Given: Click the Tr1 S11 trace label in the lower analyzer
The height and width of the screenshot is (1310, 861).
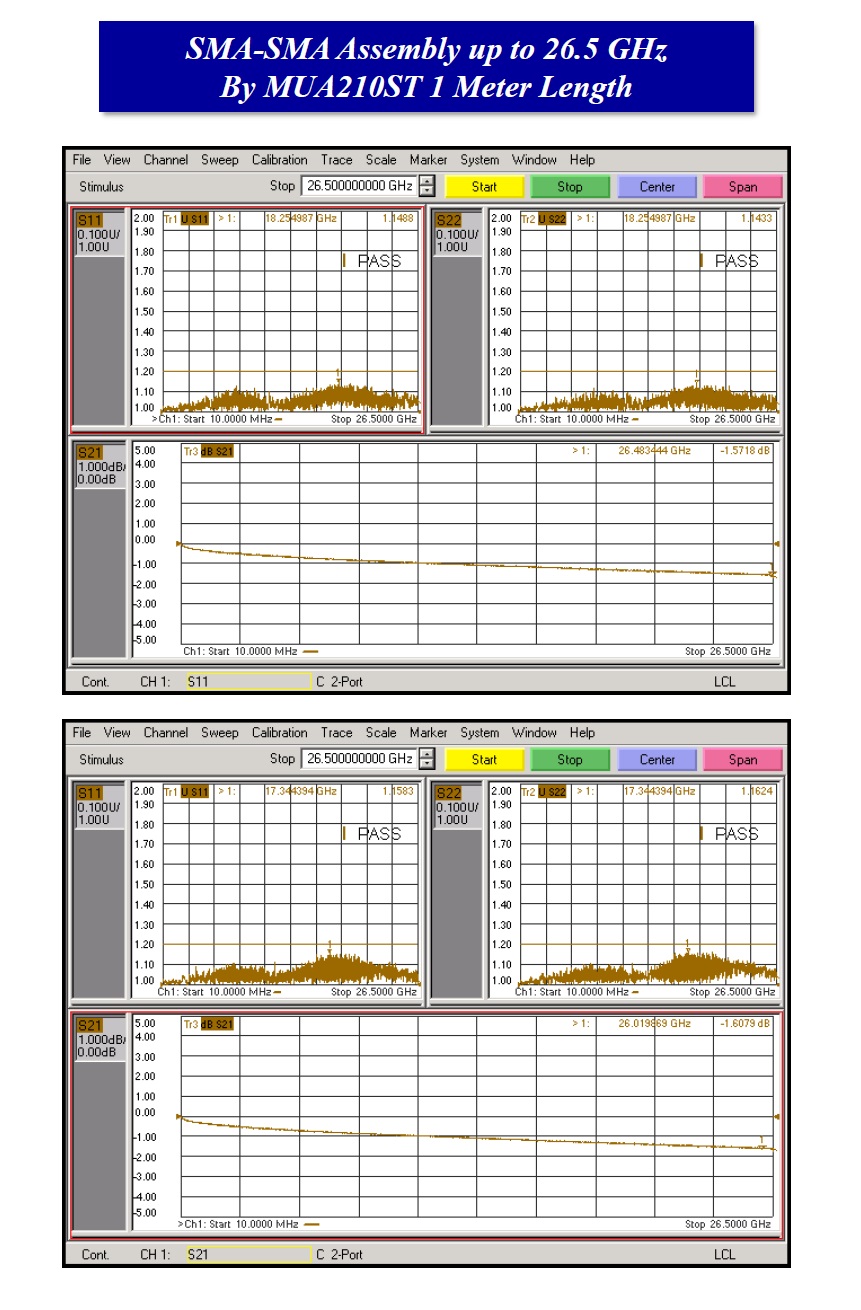Looking at the screenshot, I should pos(186,792).
